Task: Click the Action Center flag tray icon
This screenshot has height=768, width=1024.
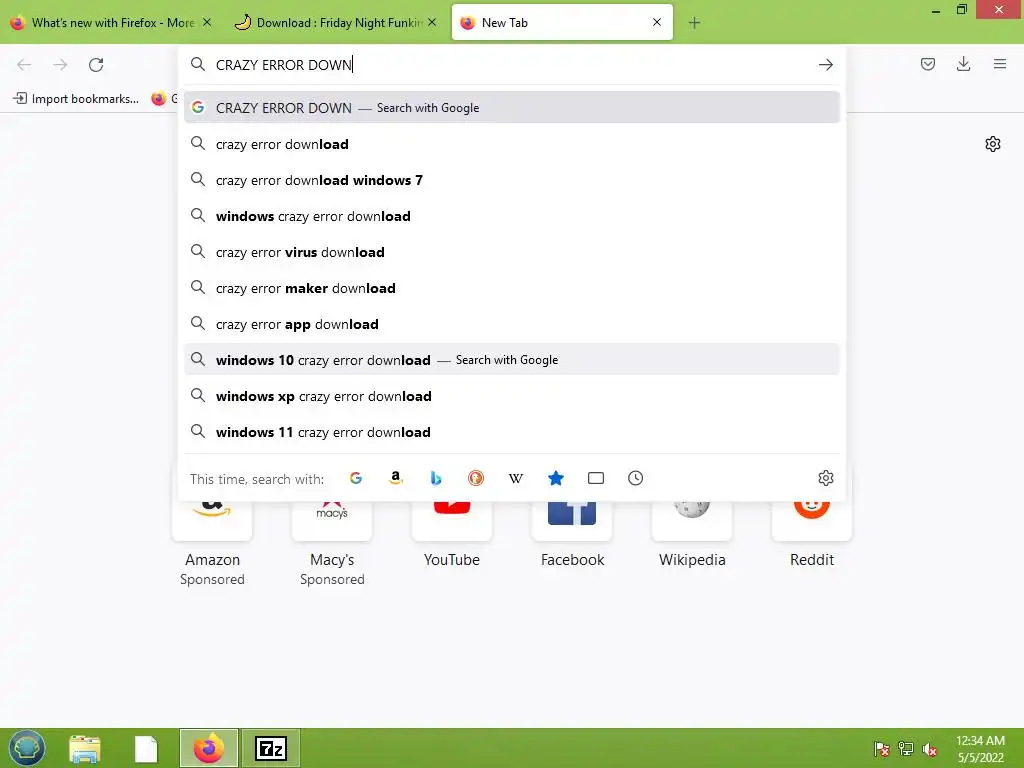Action: pyautogui.click(x=882, y=749)
